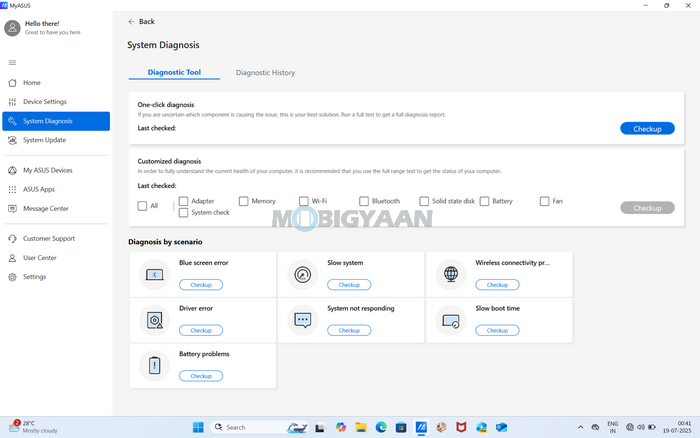Viewport: 700px width, 438px height.
Task: Click the volume icon in system tray
Action: tap(641, 427)
